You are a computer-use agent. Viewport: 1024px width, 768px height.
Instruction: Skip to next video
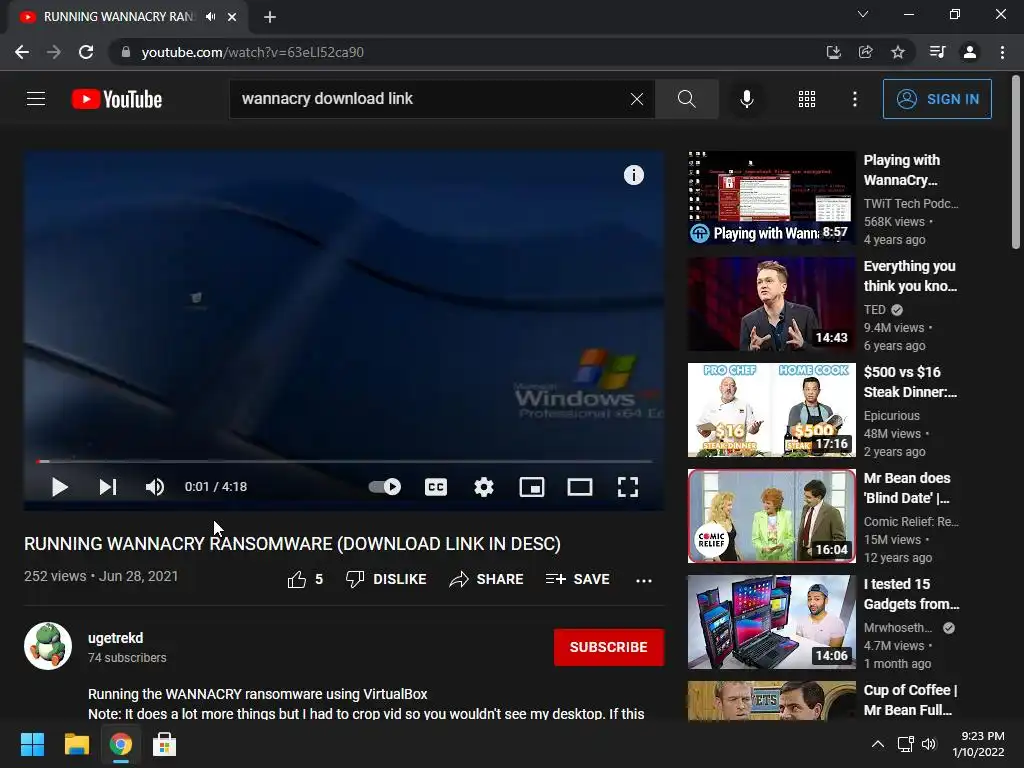[108, 487]
